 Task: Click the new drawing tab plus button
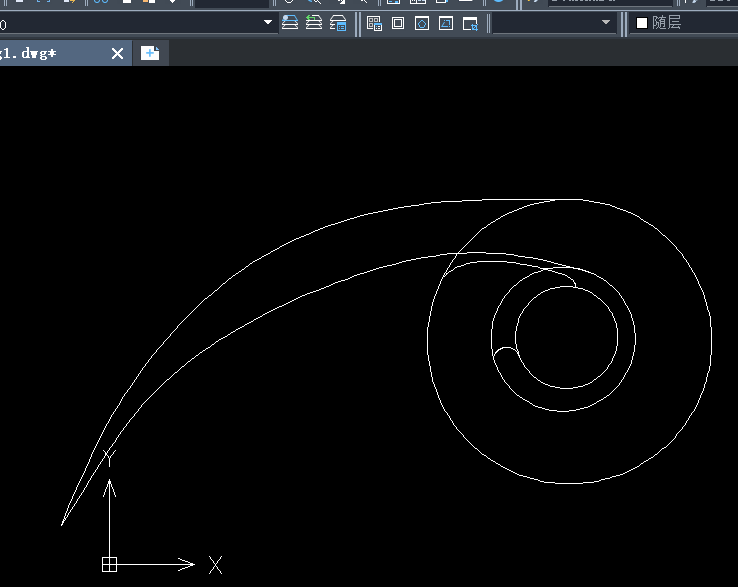[x=150, y=54]
